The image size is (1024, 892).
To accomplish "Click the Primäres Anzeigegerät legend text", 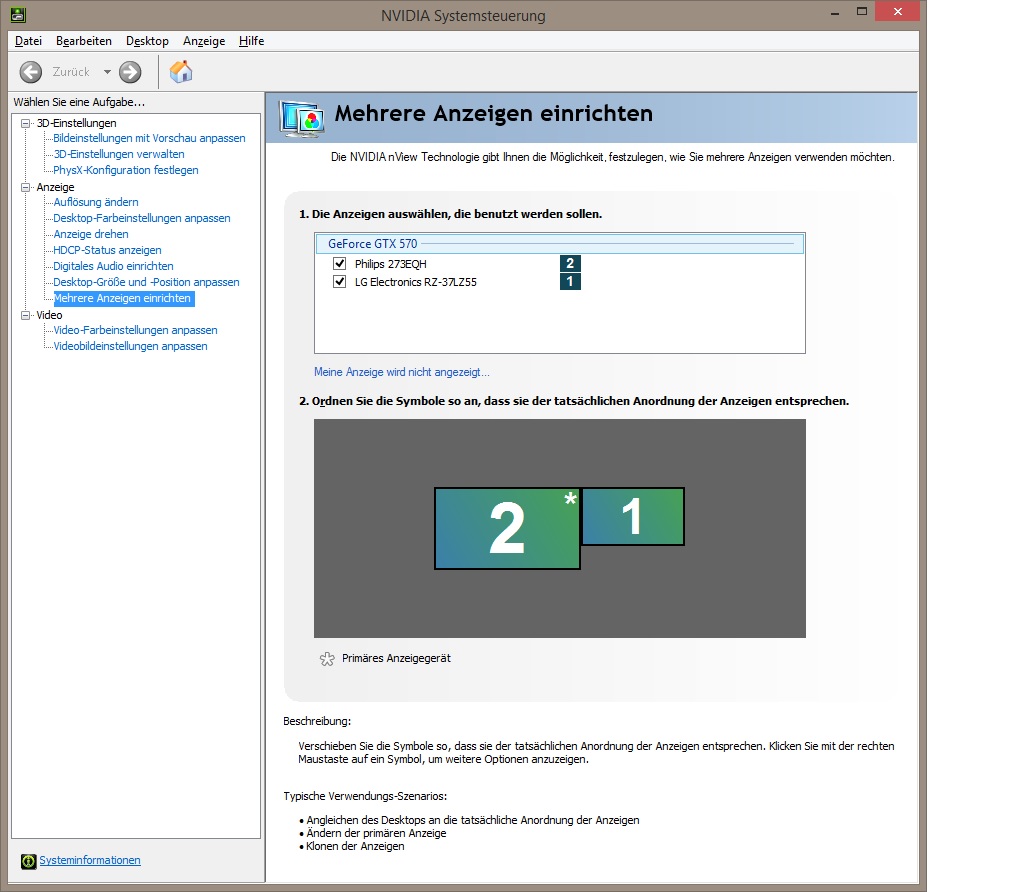I will 396,658.
